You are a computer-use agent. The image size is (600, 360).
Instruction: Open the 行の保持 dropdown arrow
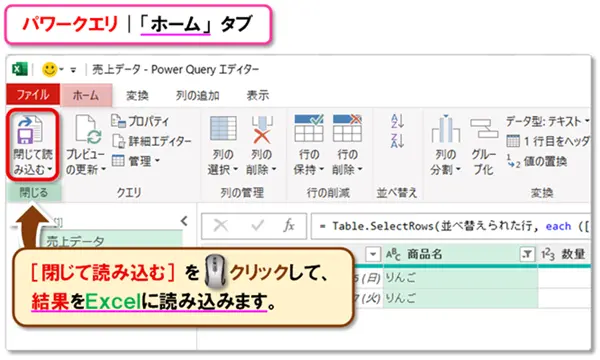click(321, 169)
